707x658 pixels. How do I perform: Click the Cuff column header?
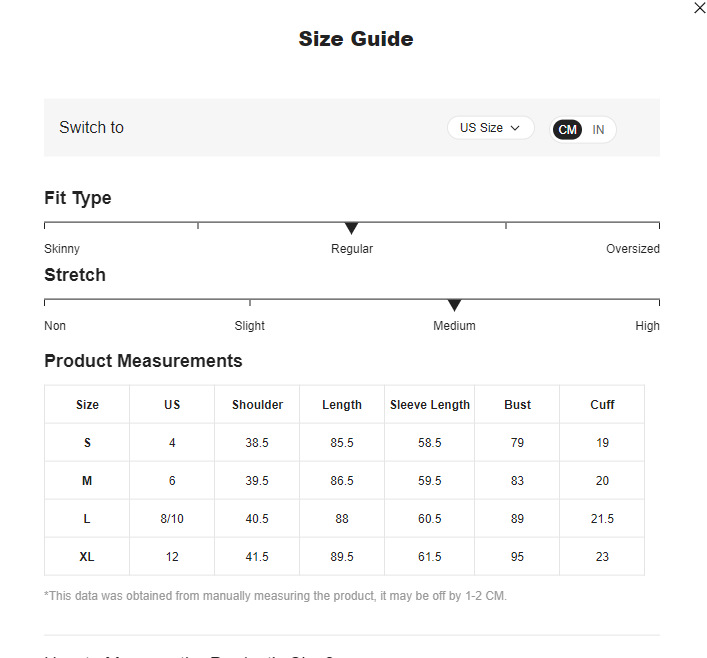pos(602,405)
